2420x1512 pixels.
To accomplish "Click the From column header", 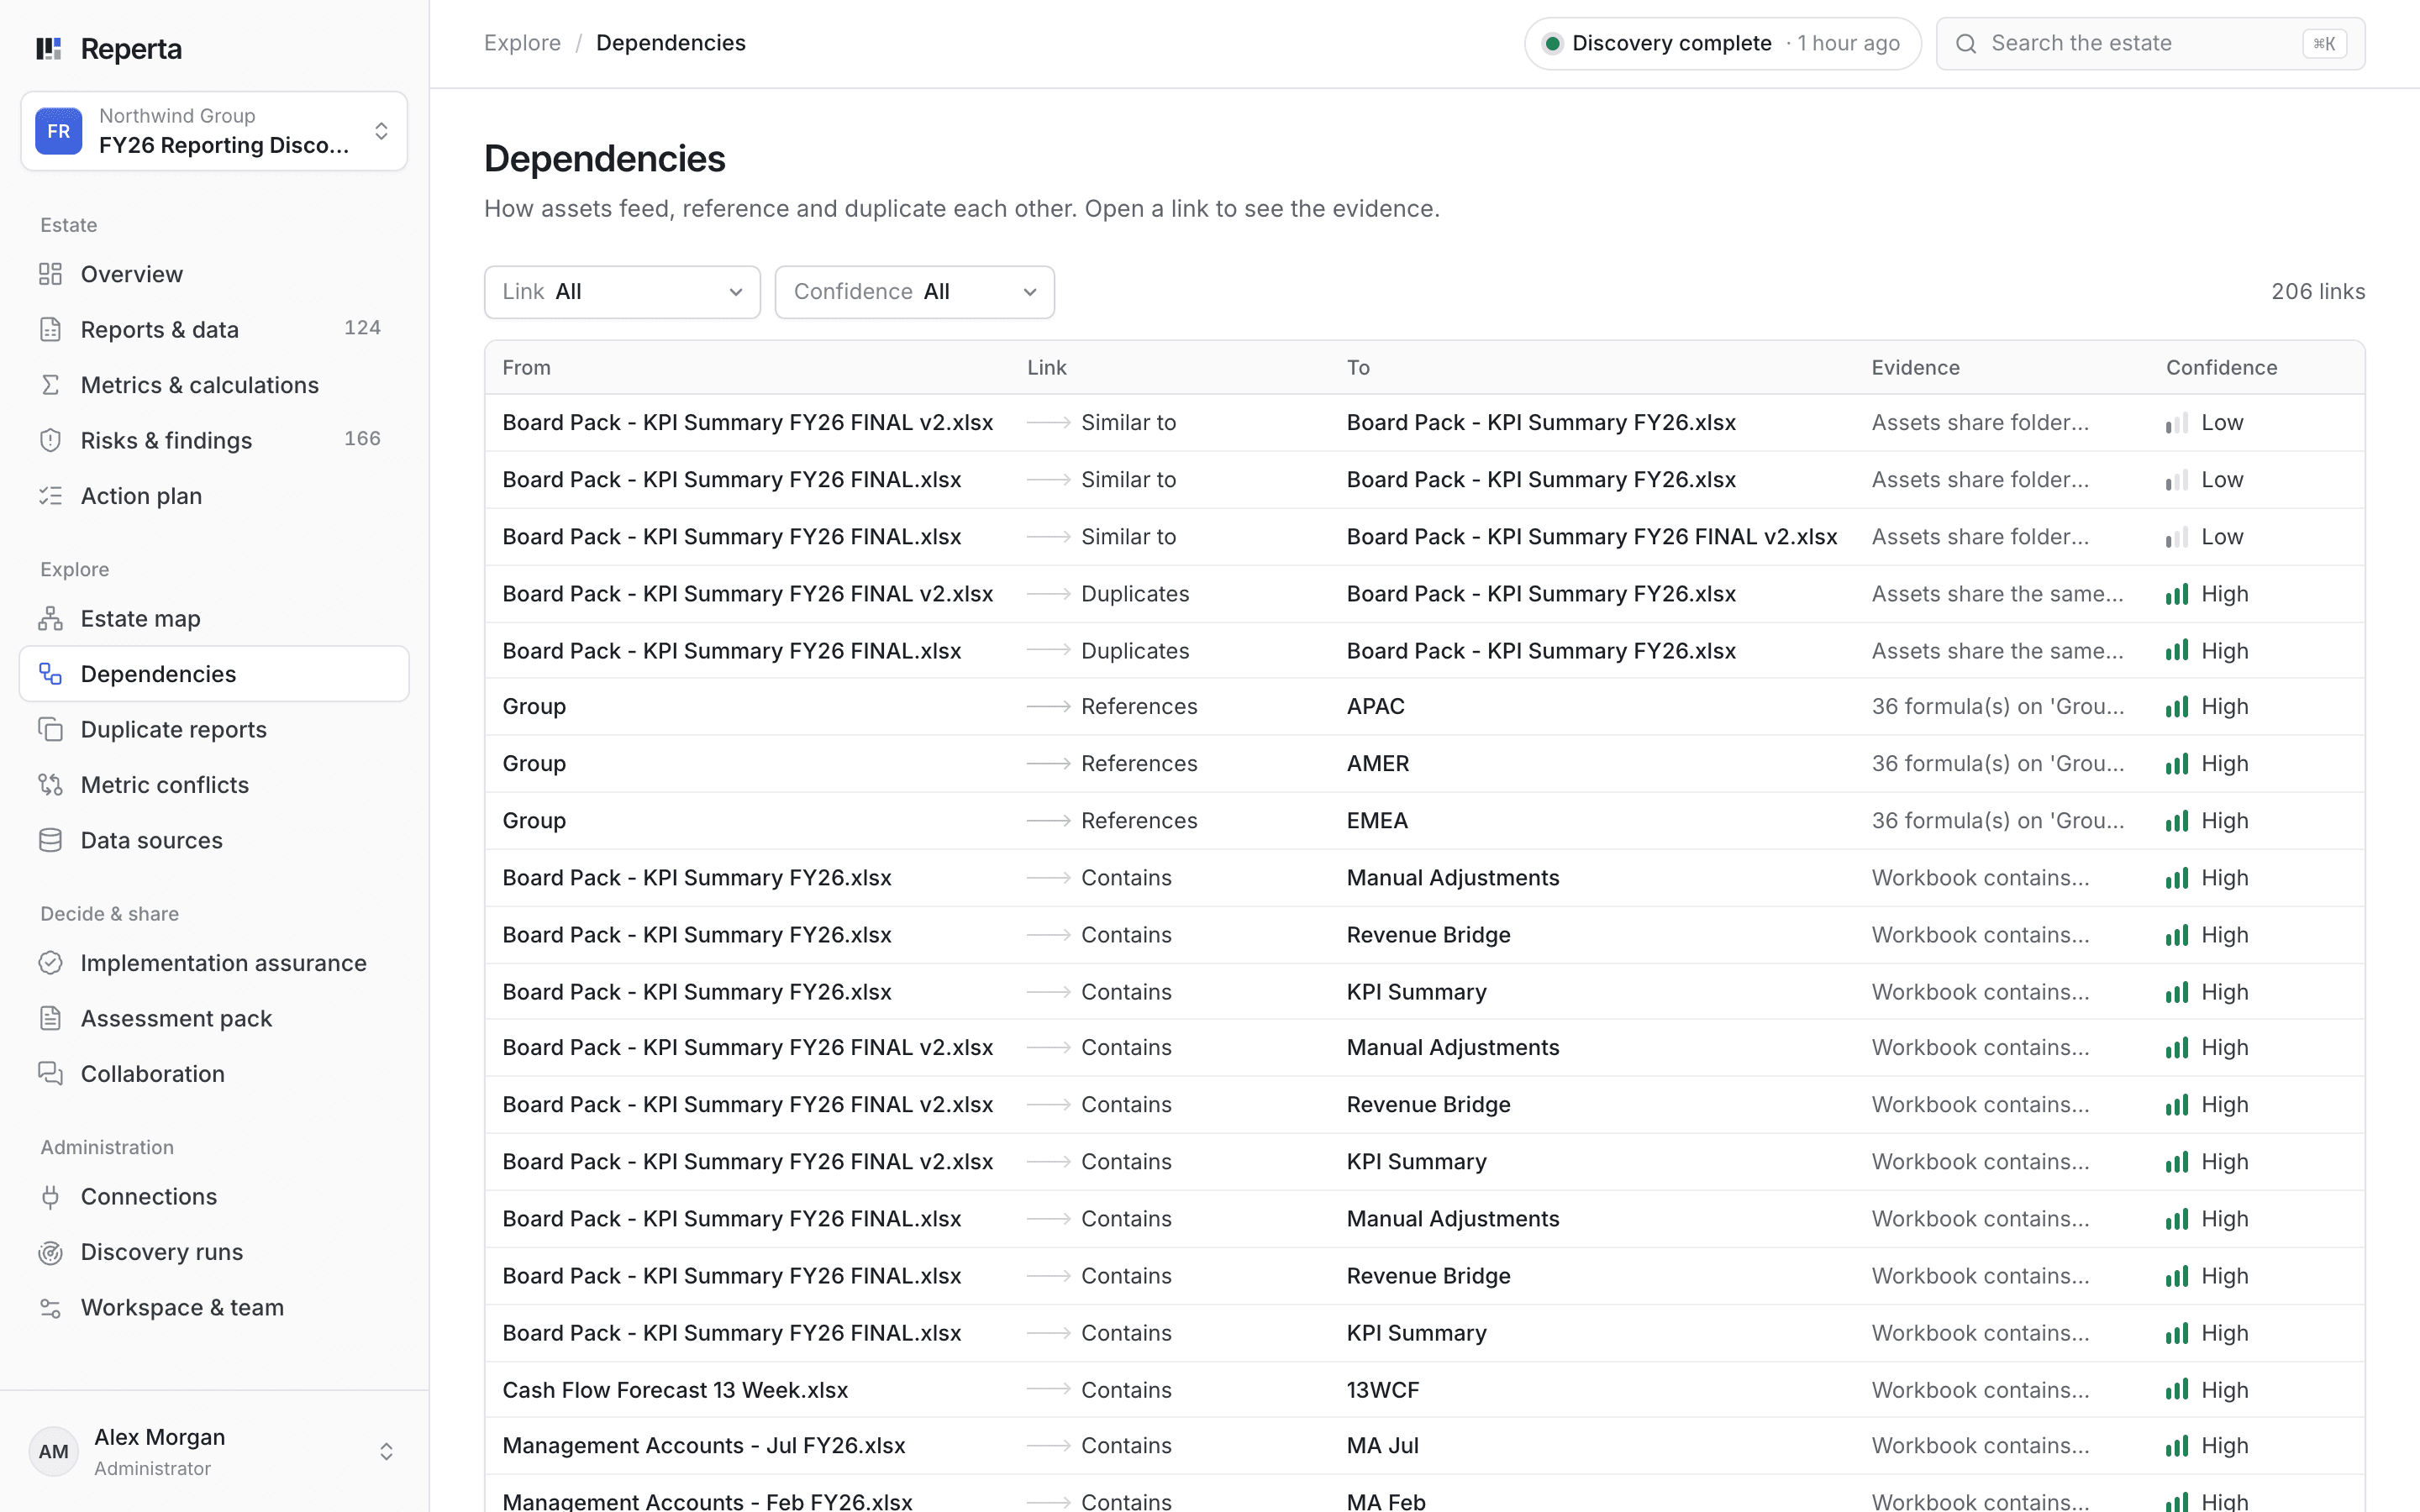I will (526, 368).
